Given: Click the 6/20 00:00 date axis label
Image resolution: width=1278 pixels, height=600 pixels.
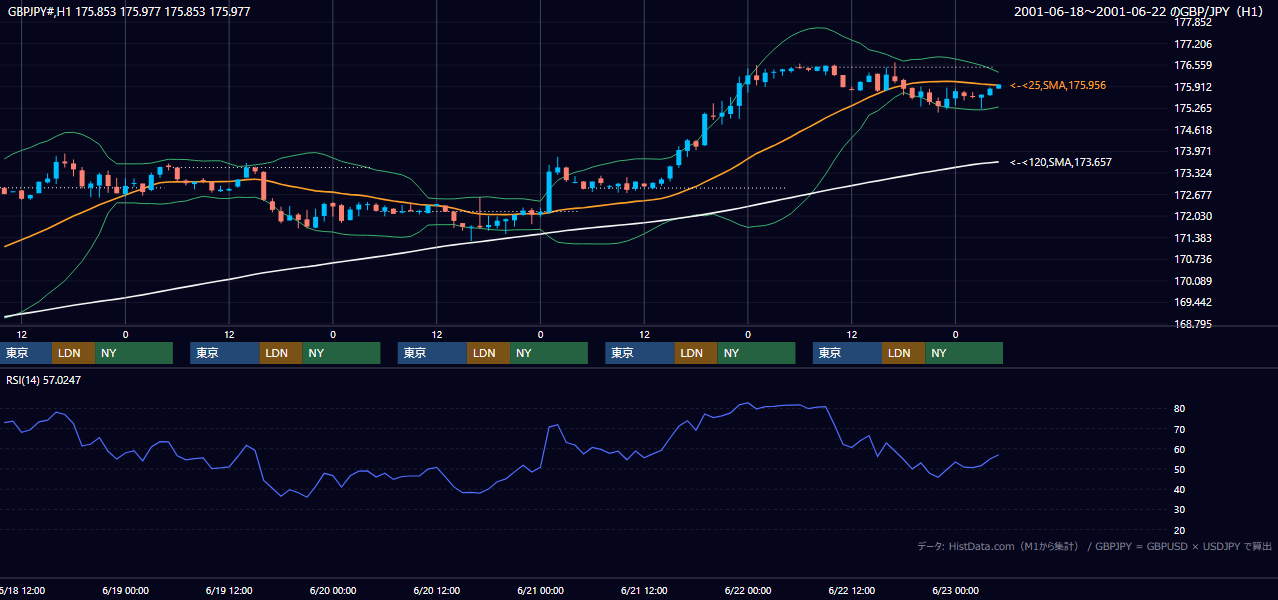Looking at the screenshot, I should click(x=333, y=590).
